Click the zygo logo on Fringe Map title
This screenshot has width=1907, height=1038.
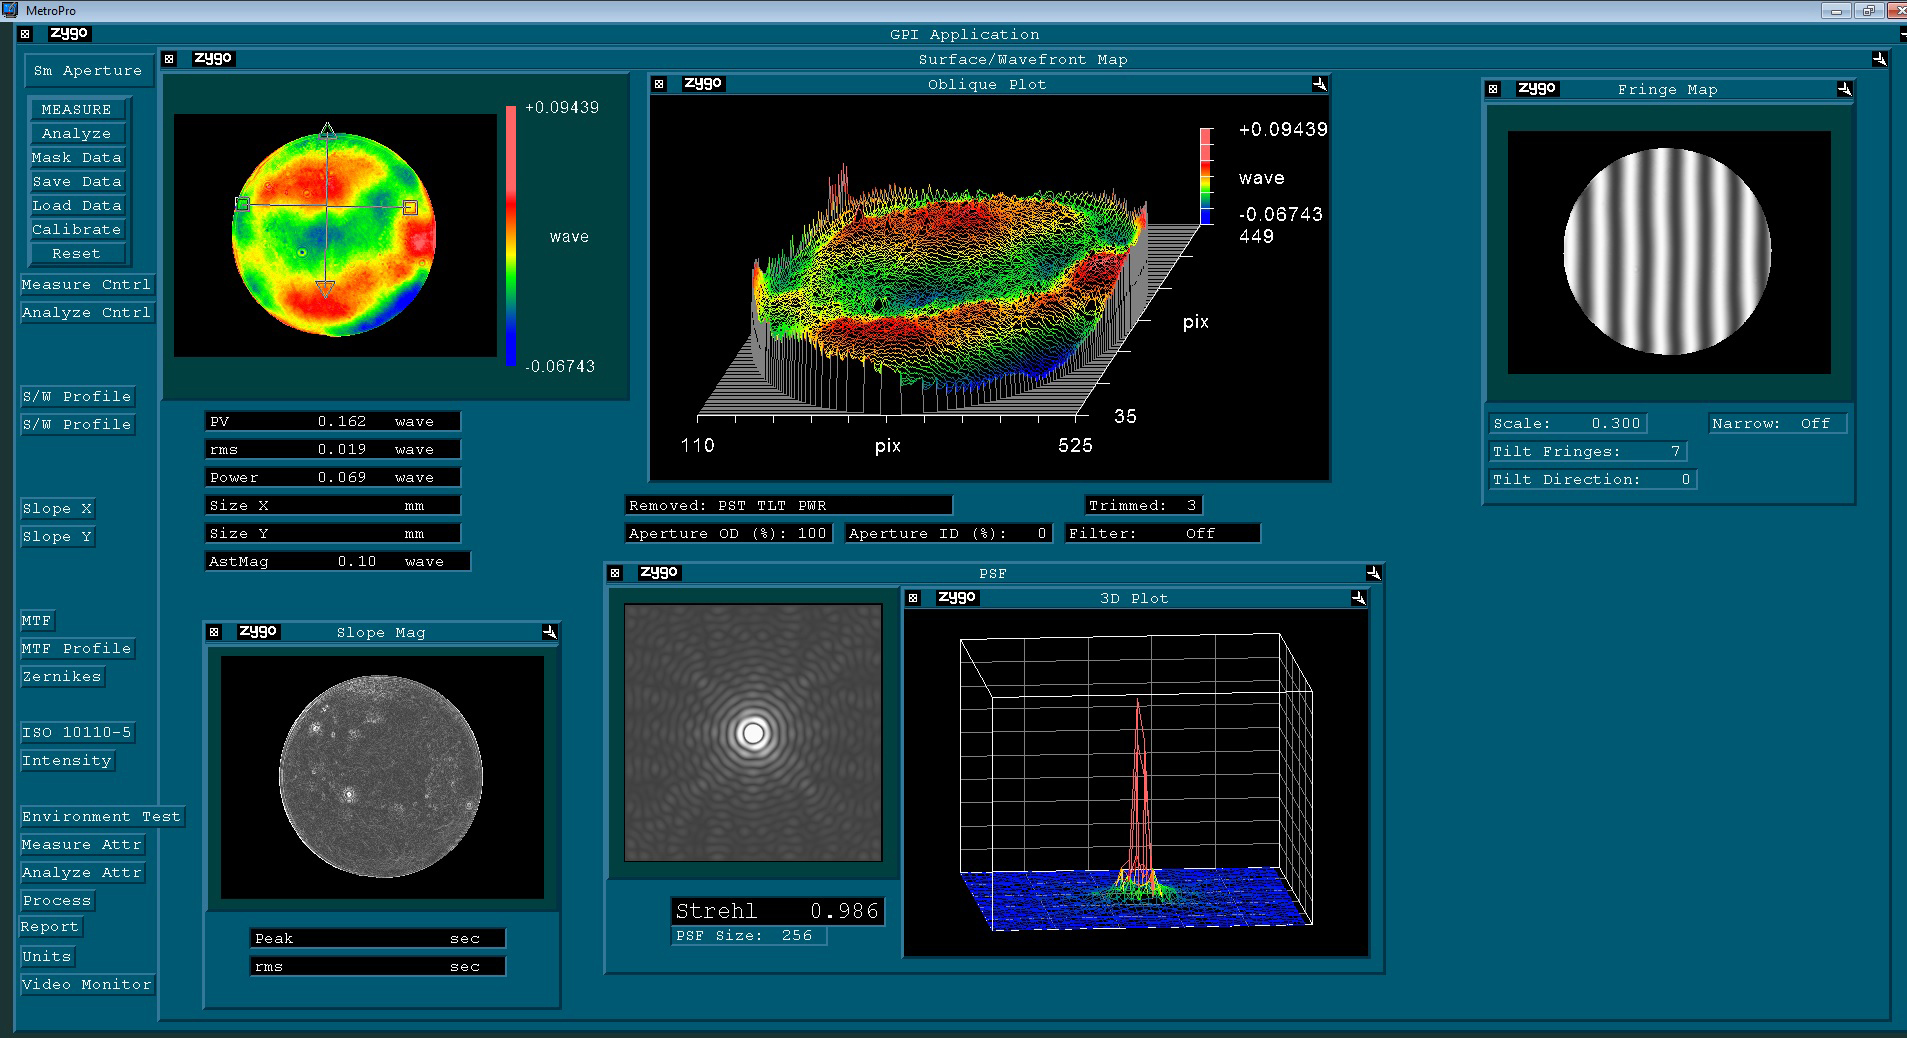point(1537,88)
